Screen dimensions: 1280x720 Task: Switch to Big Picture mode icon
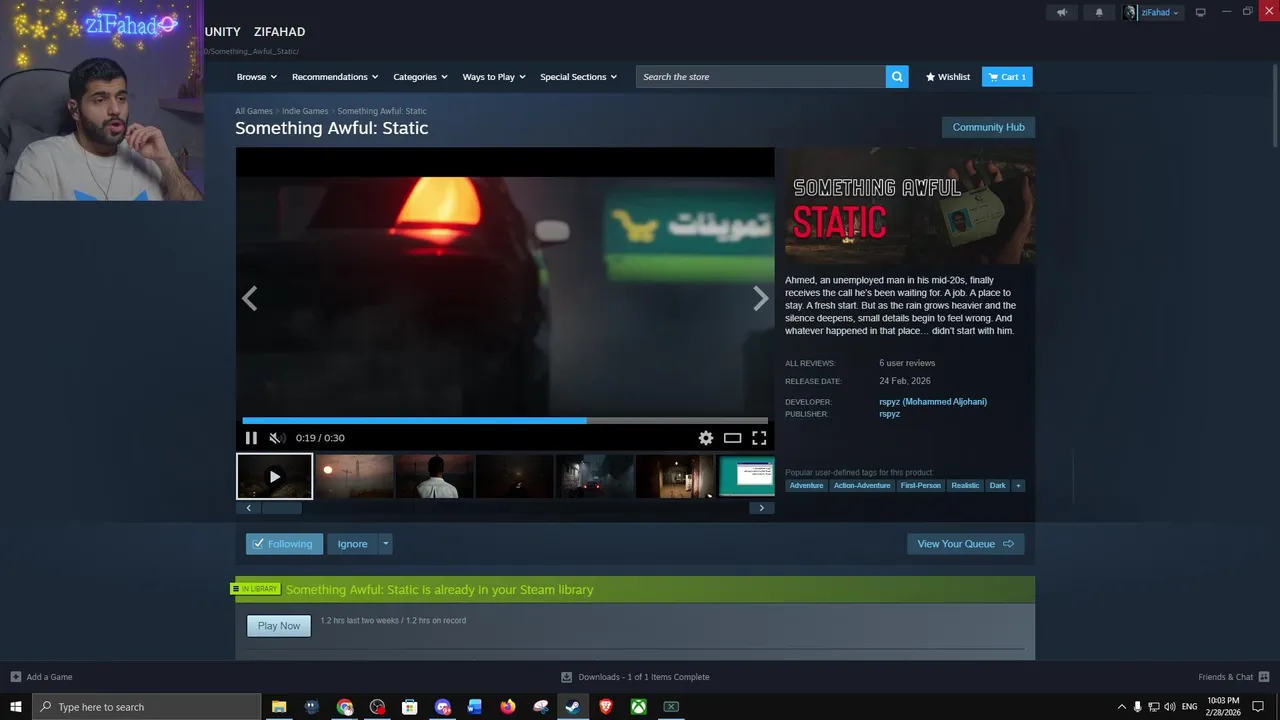[1201, 12]
